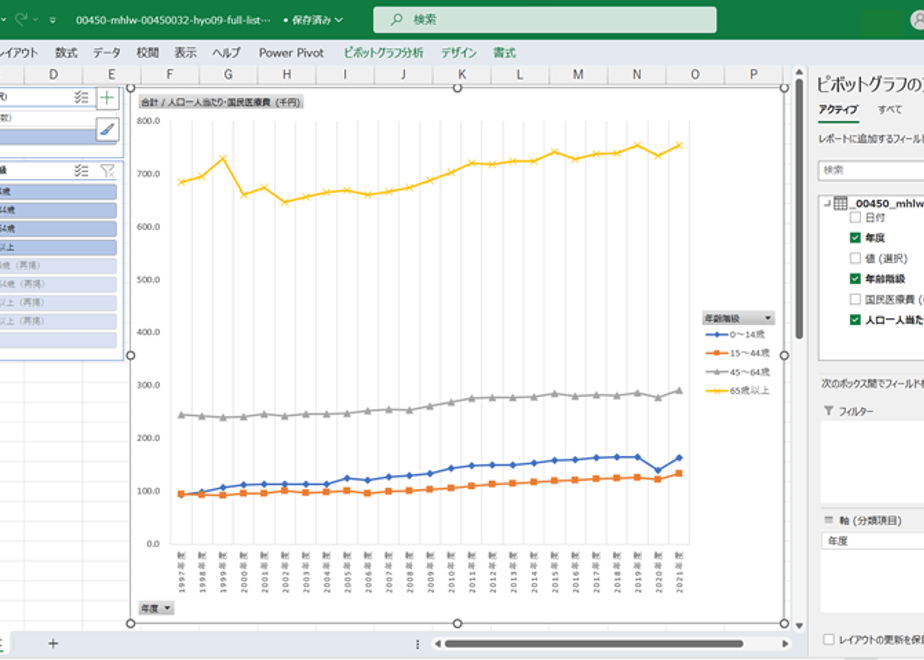Switch to the 表示 ribbon tab
Screen dimensions: 924x660
(185, 52)
